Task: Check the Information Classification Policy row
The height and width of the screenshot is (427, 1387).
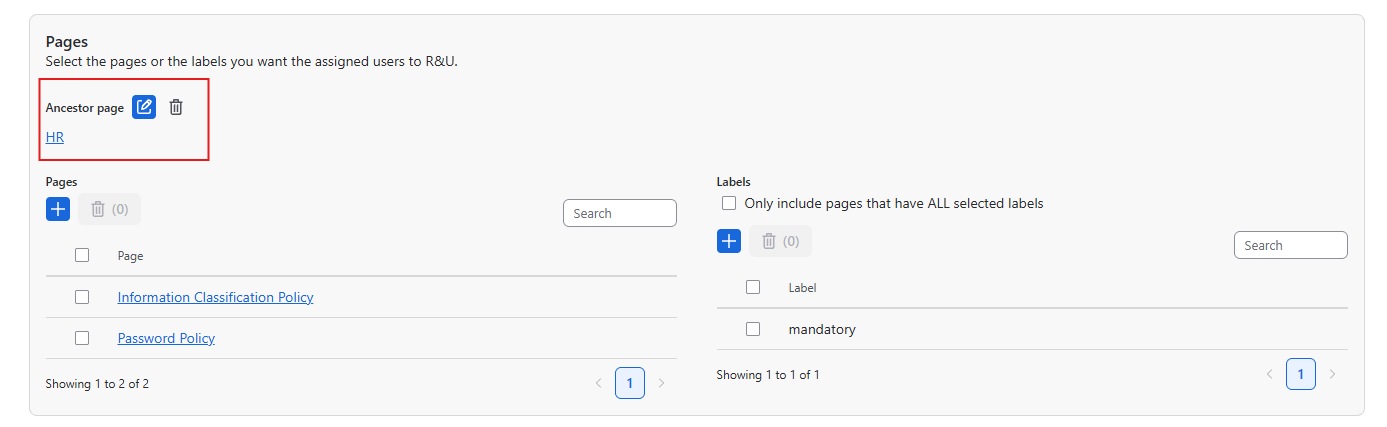Action: tap(82, 297)
